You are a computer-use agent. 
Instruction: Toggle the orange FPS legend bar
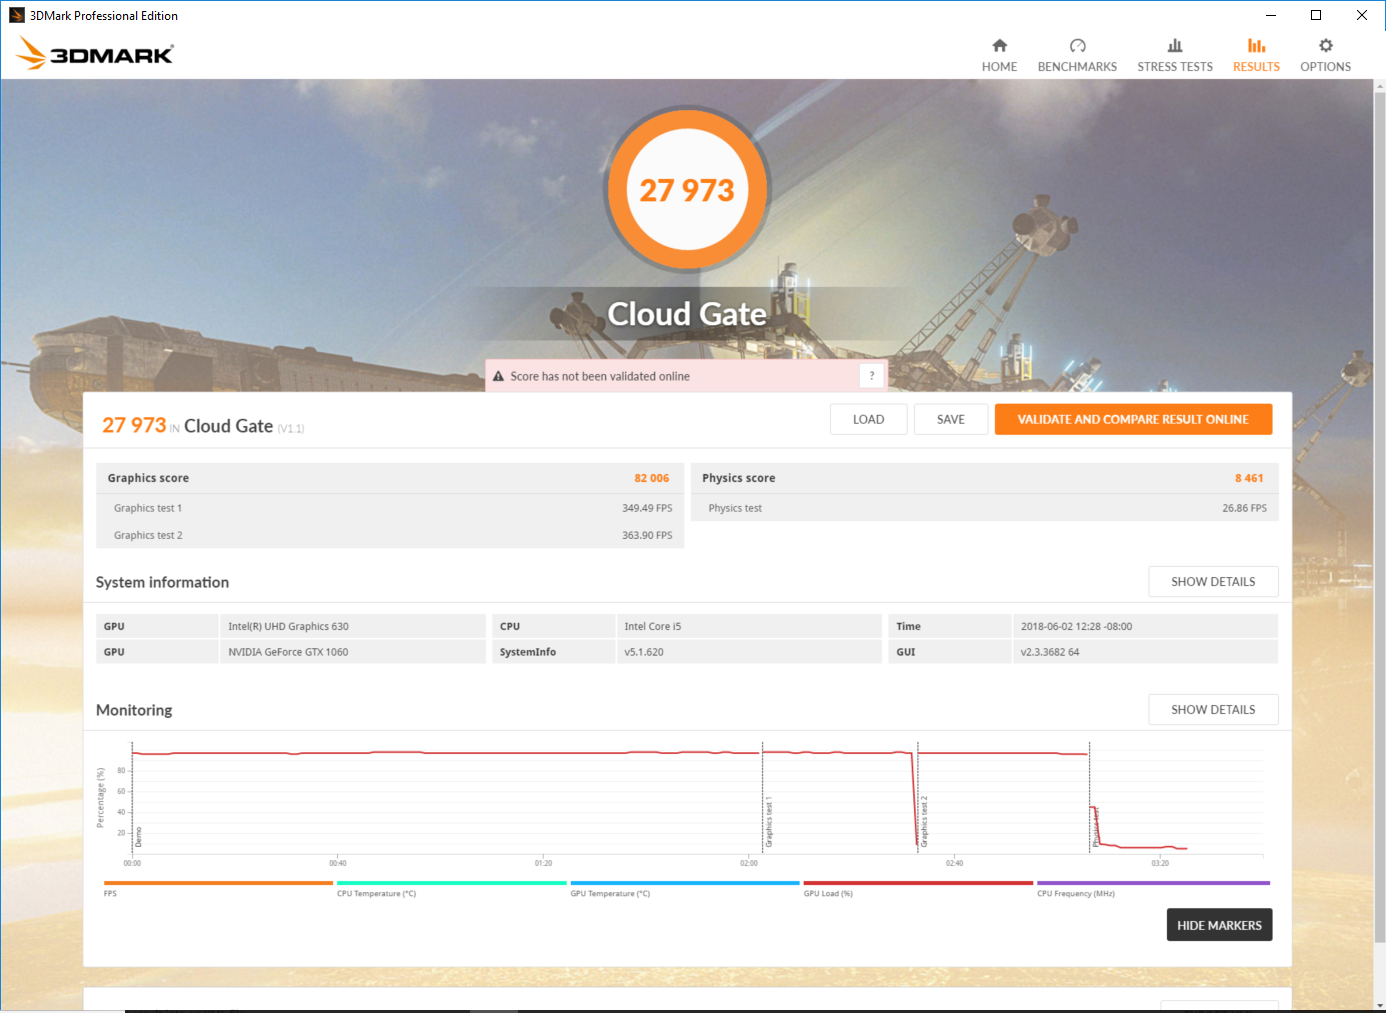click(x=218, y=883)
